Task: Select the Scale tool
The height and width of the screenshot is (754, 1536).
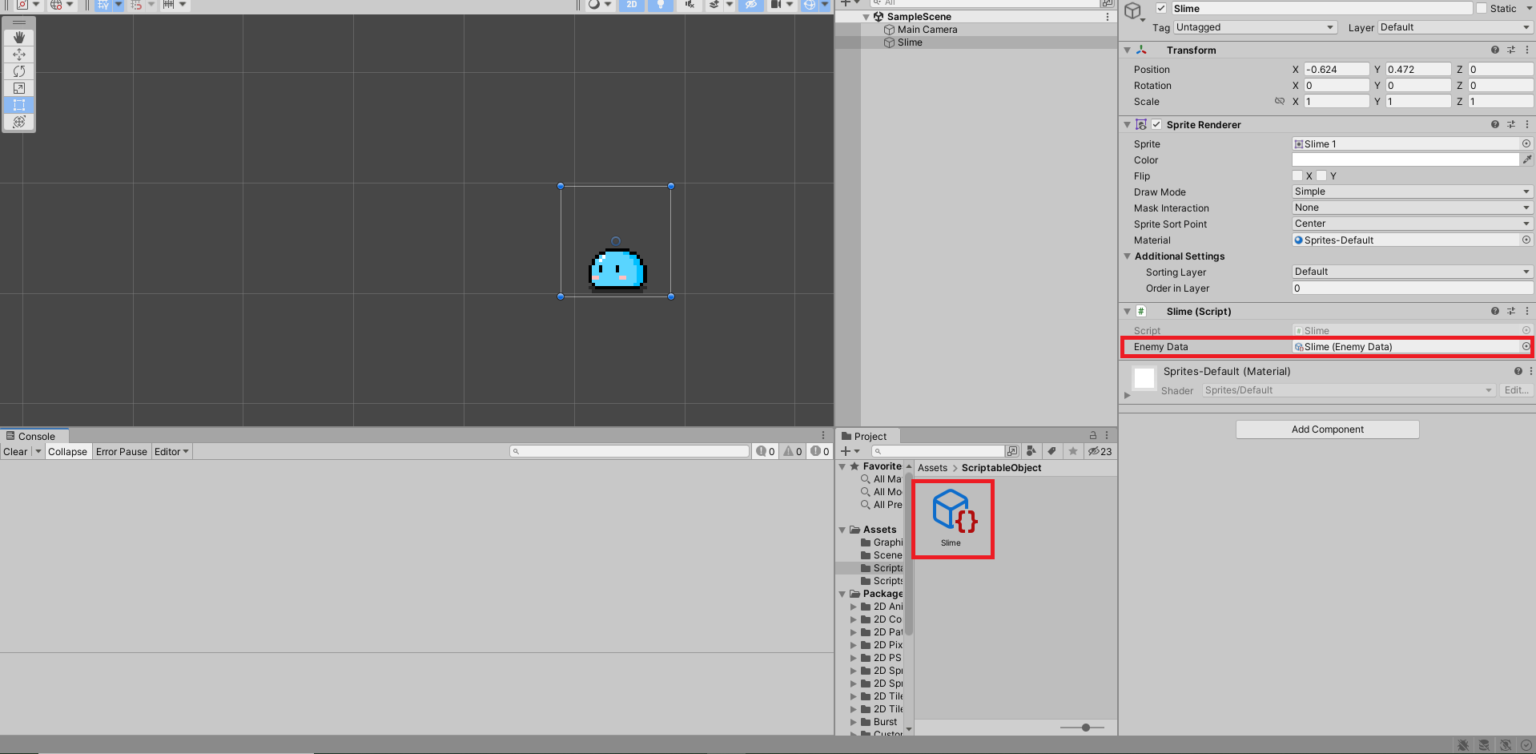Action: point(20,88)
